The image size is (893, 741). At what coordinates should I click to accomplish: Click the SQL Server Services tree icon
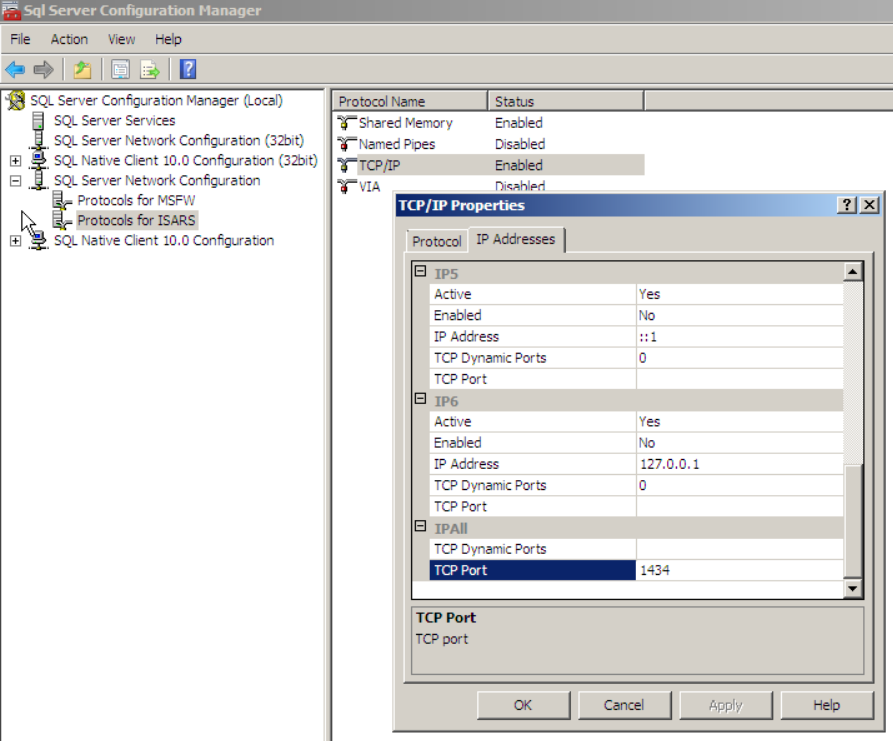tap(39, 121)
